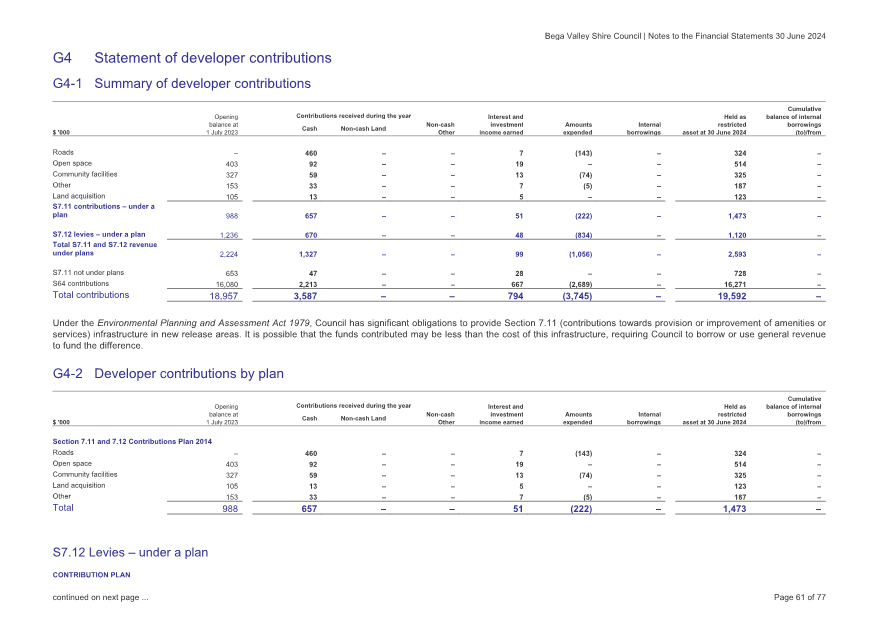This screenshot has width=877, height=622.
Task: Select S7.11 not under plans opening 653
Action: coord(232,274)
